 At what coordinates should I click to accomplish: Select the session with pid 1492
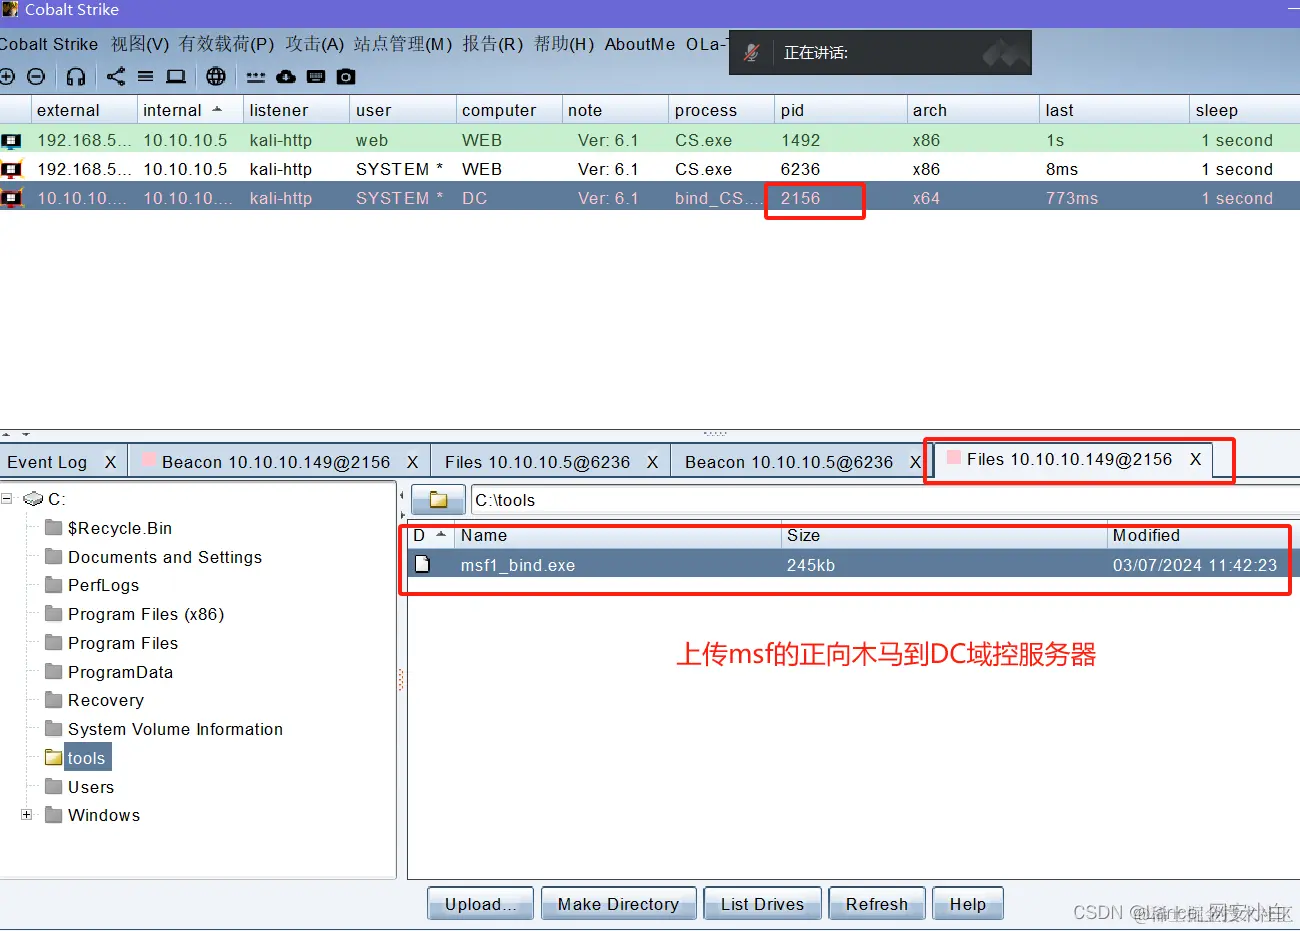click(650, 141)
